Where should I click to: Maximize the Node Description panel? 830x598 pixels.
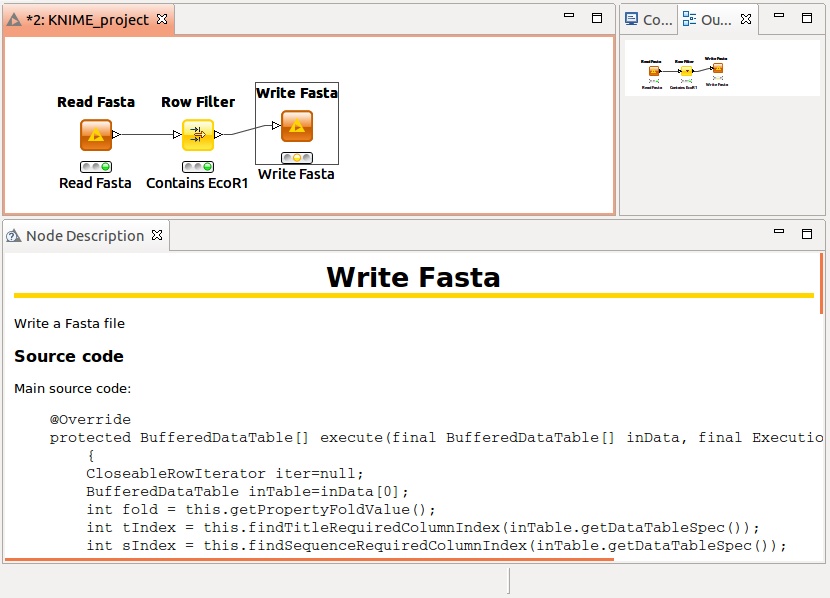807,234
